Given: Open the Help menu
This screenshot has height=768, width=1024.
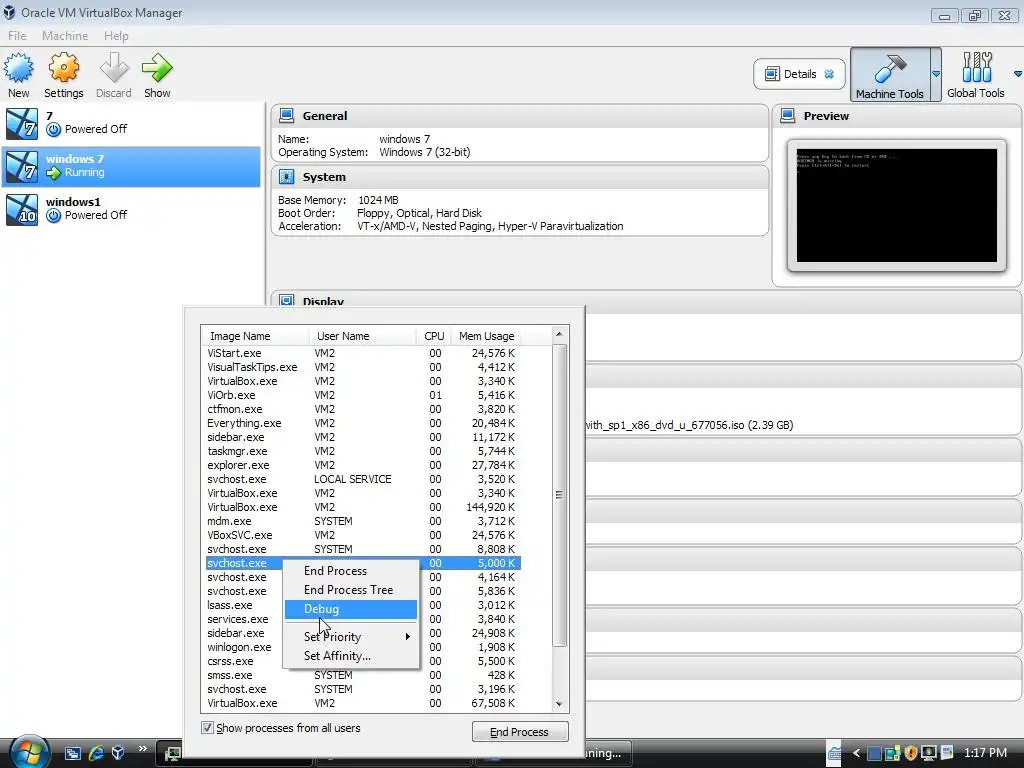Looking at the screenshot, I should [116, 36].
